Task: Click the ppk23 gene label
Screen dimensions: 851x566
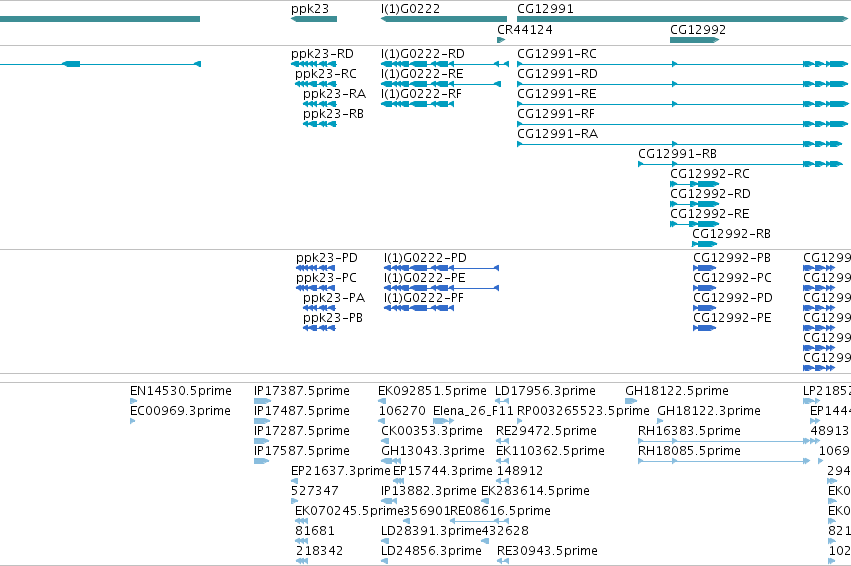Action: point(310,9)
